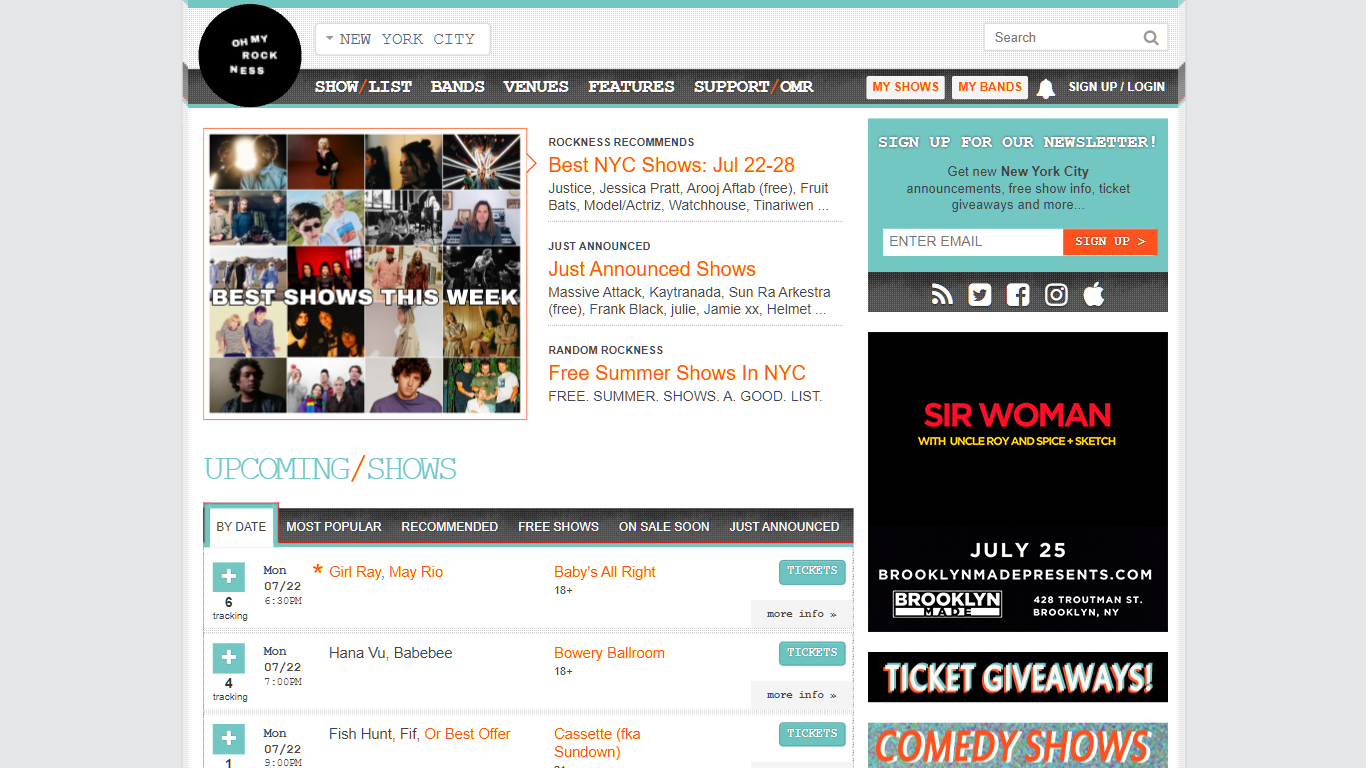
Task: Open Free Summer Shows In NYC
Action: click(x=676, y=372)
